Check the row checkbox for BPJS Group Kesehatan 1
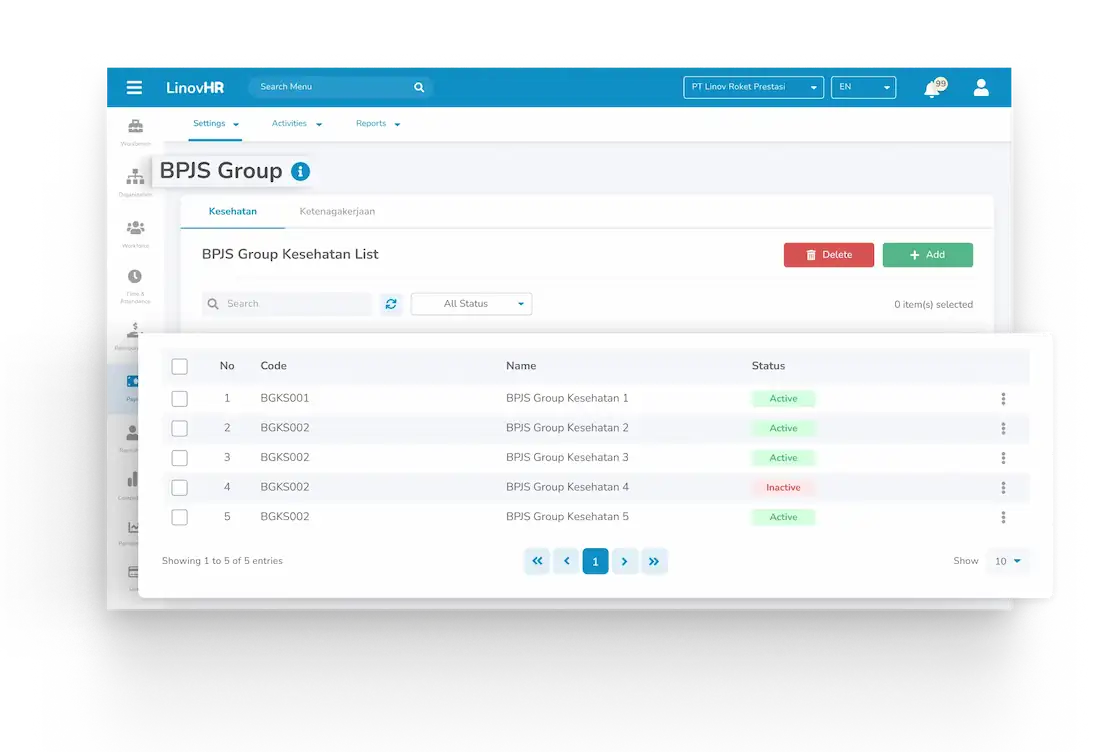The height and width of the screenshot is (752, 1100). tap(179, 397)
